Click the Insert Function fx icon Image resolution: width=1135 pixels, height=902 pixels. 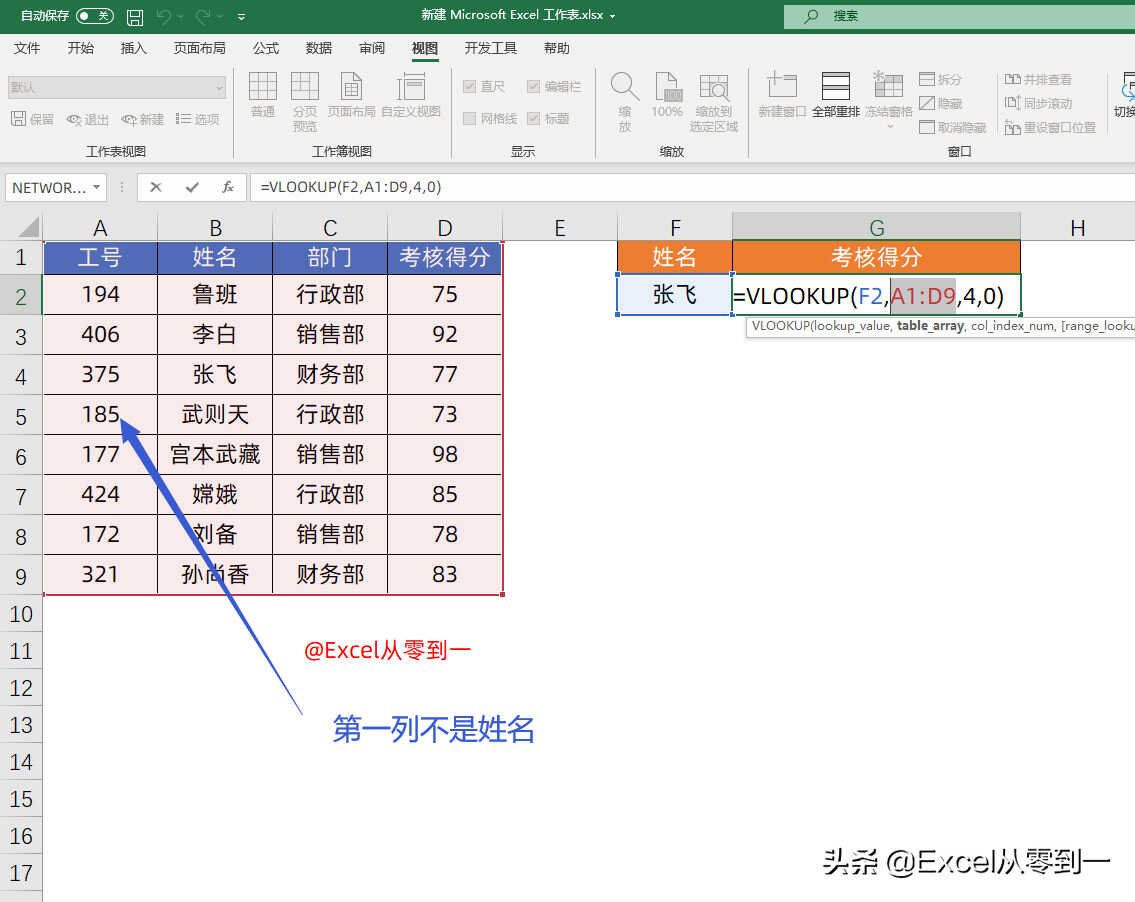[228, 187]
